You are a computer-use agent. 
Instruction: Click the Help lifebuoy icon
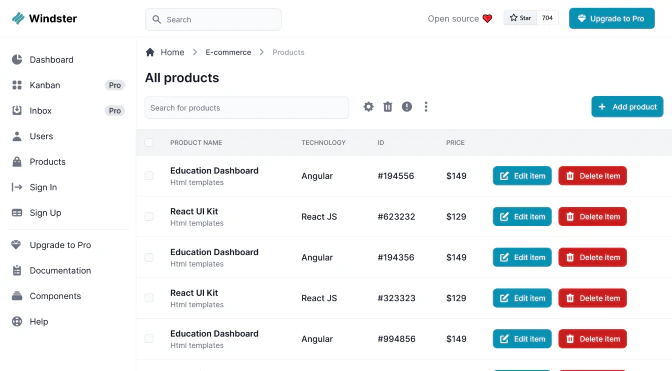17,321
